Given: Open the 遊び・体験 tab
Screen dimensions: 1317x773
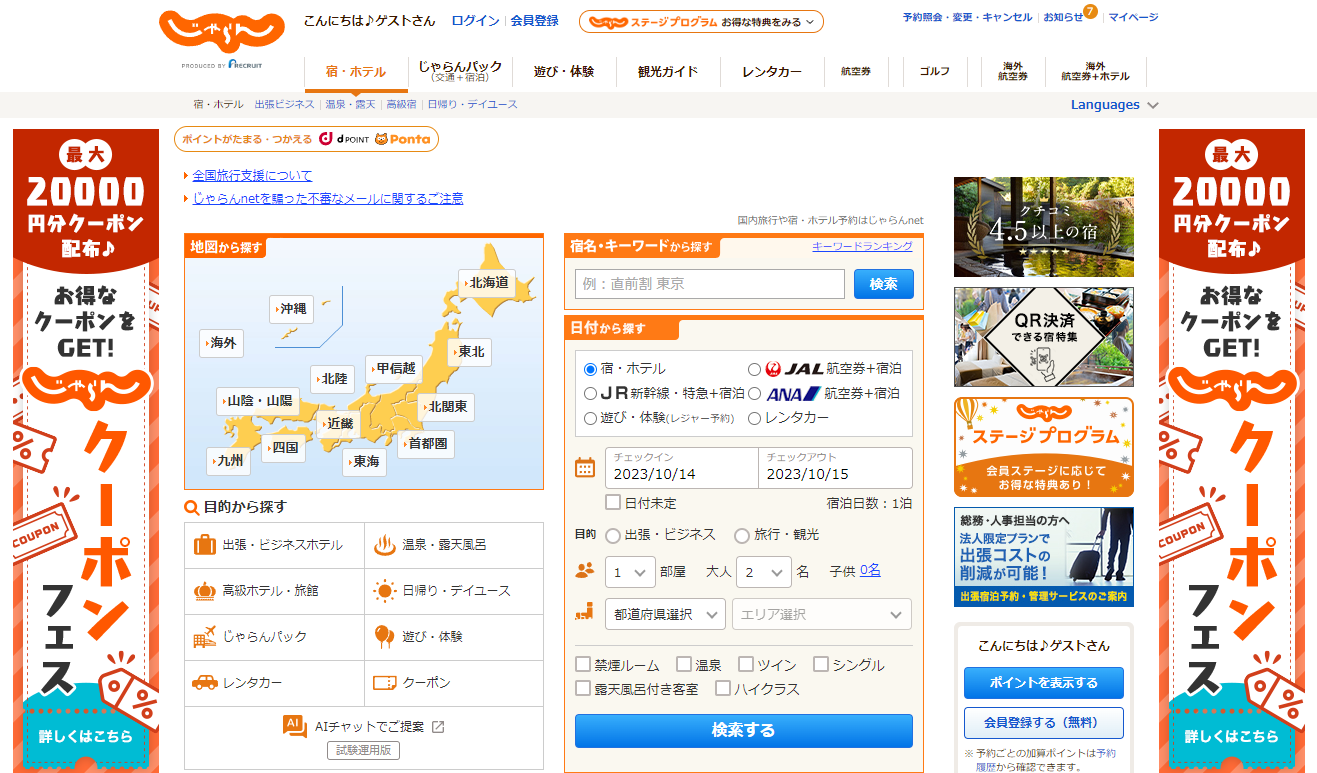Looking at the screenshot, I should (x=564, y=72).
